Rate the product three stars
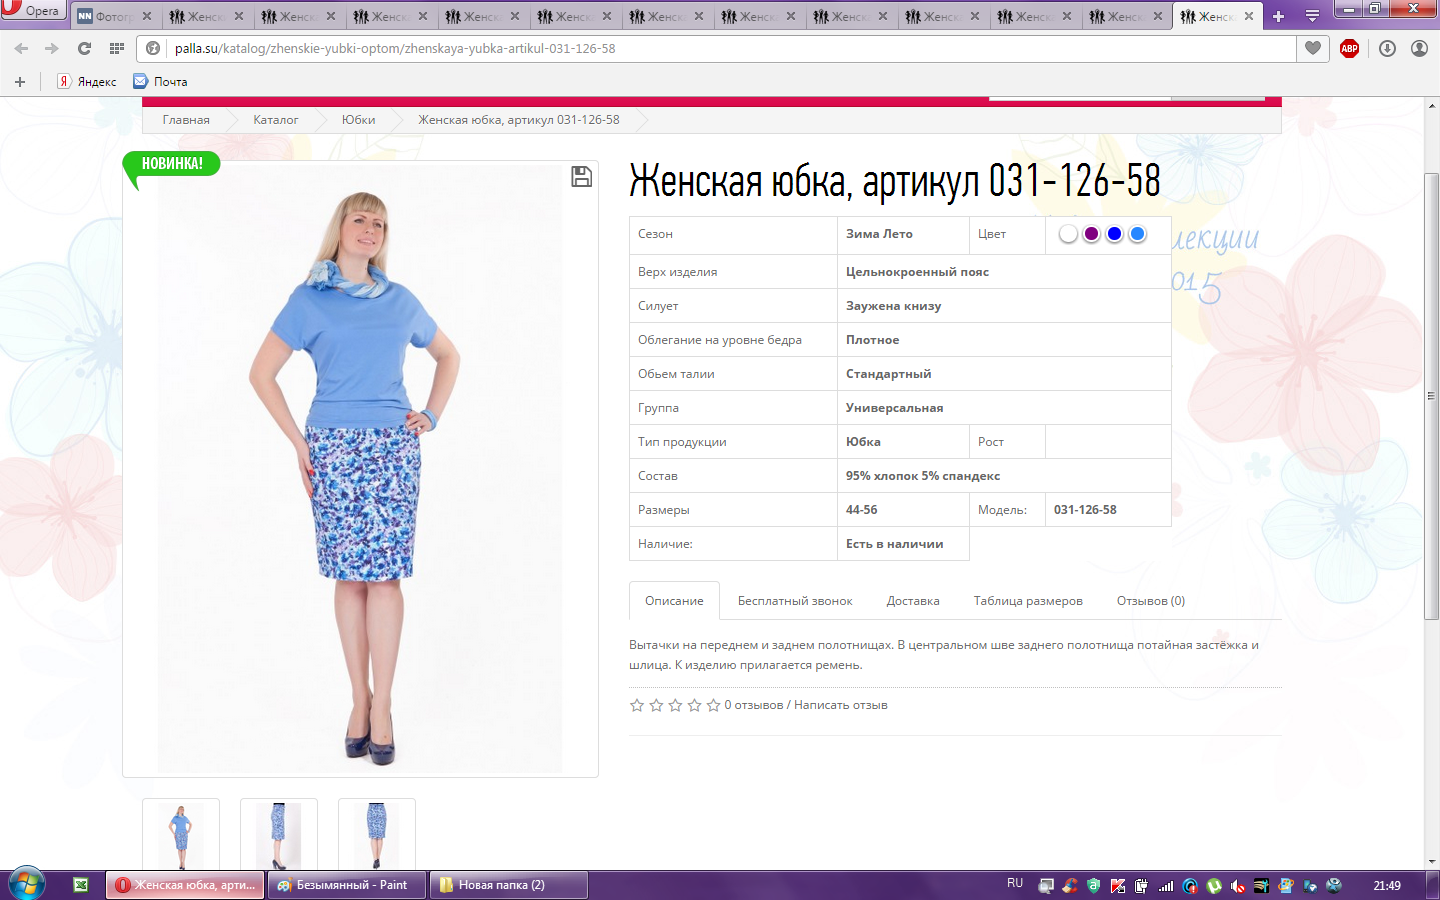 point(675,705)
